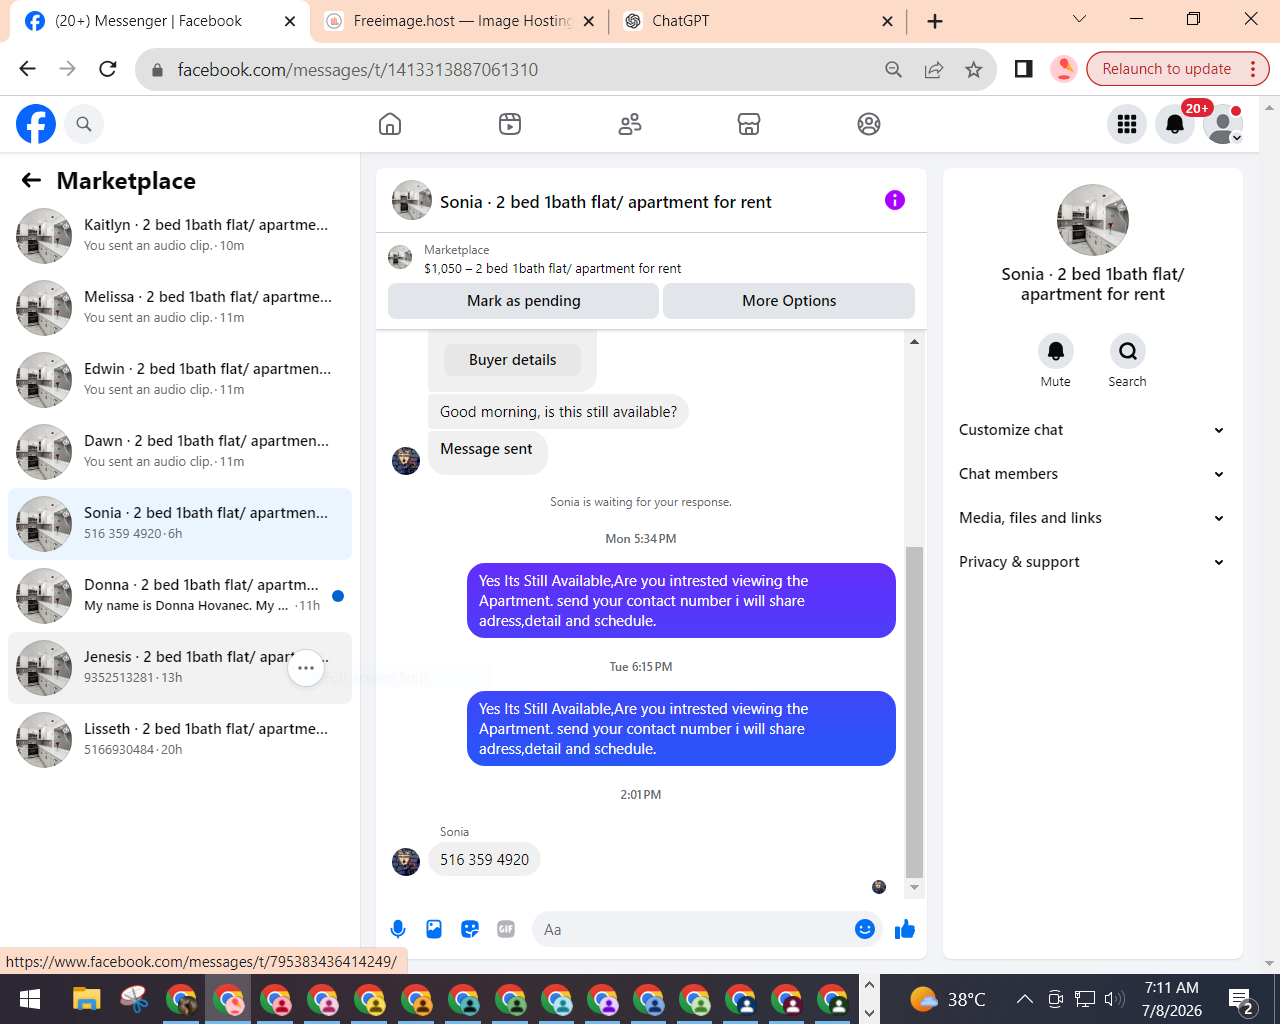Screen dimensions: 1280x1024
Task: Open Donna's unread conversation
Action: tap(180, 596)
